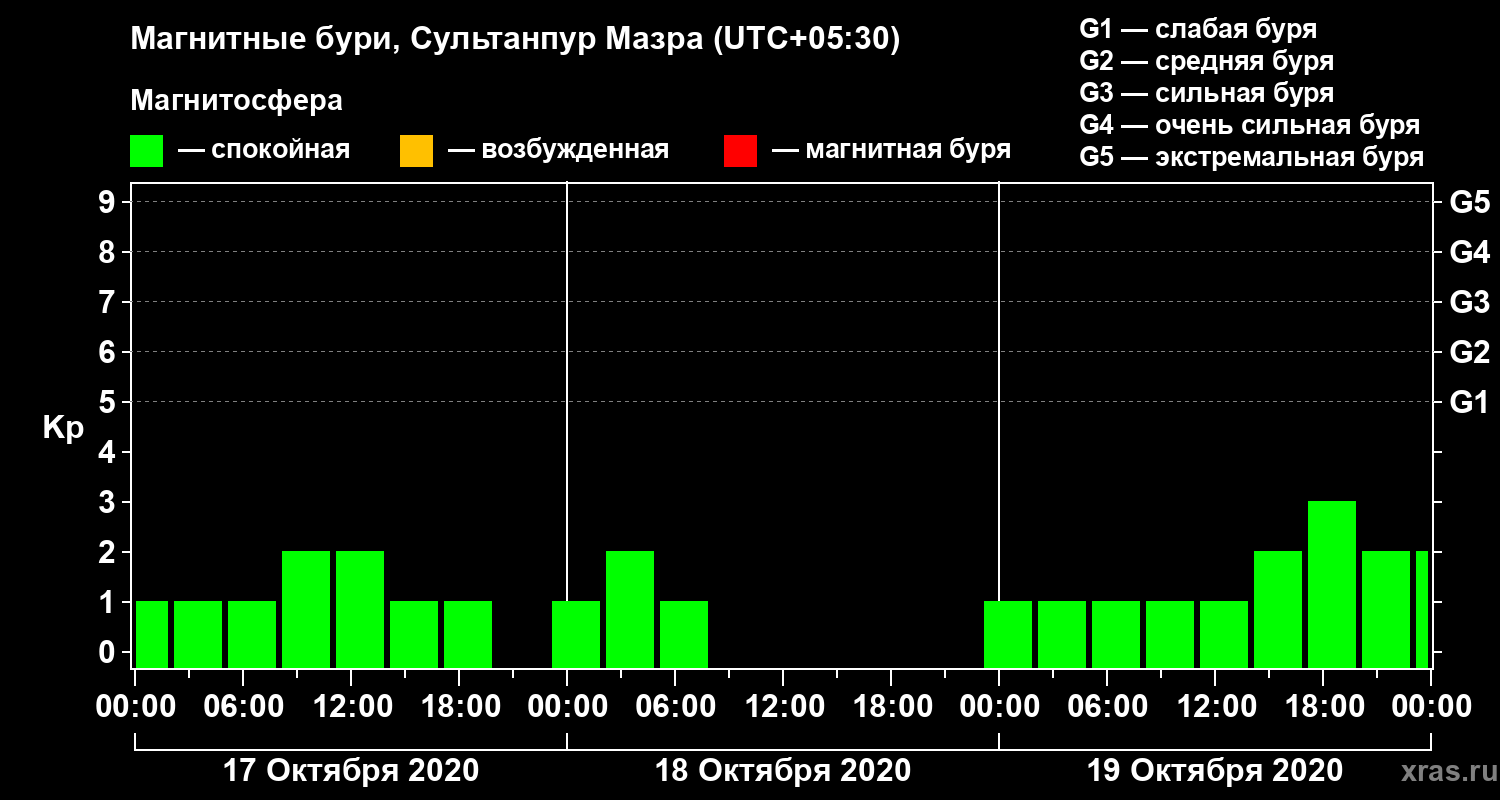Click the Kp 1 bar above 06:00 on 18 October

click(684, 634)
